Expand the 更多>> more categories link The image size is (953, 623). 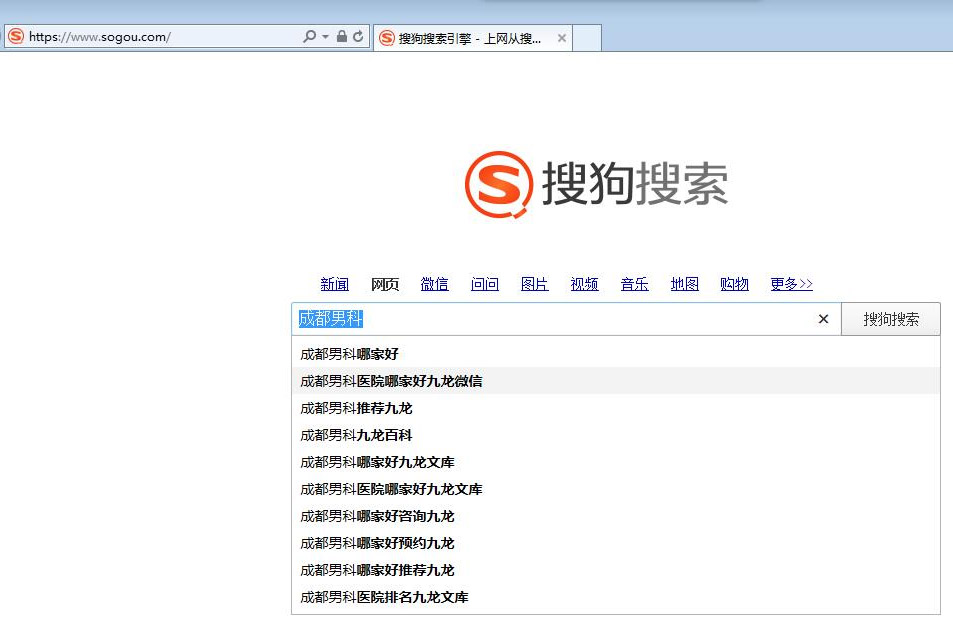pyautogui.click(x=791, y=284)
